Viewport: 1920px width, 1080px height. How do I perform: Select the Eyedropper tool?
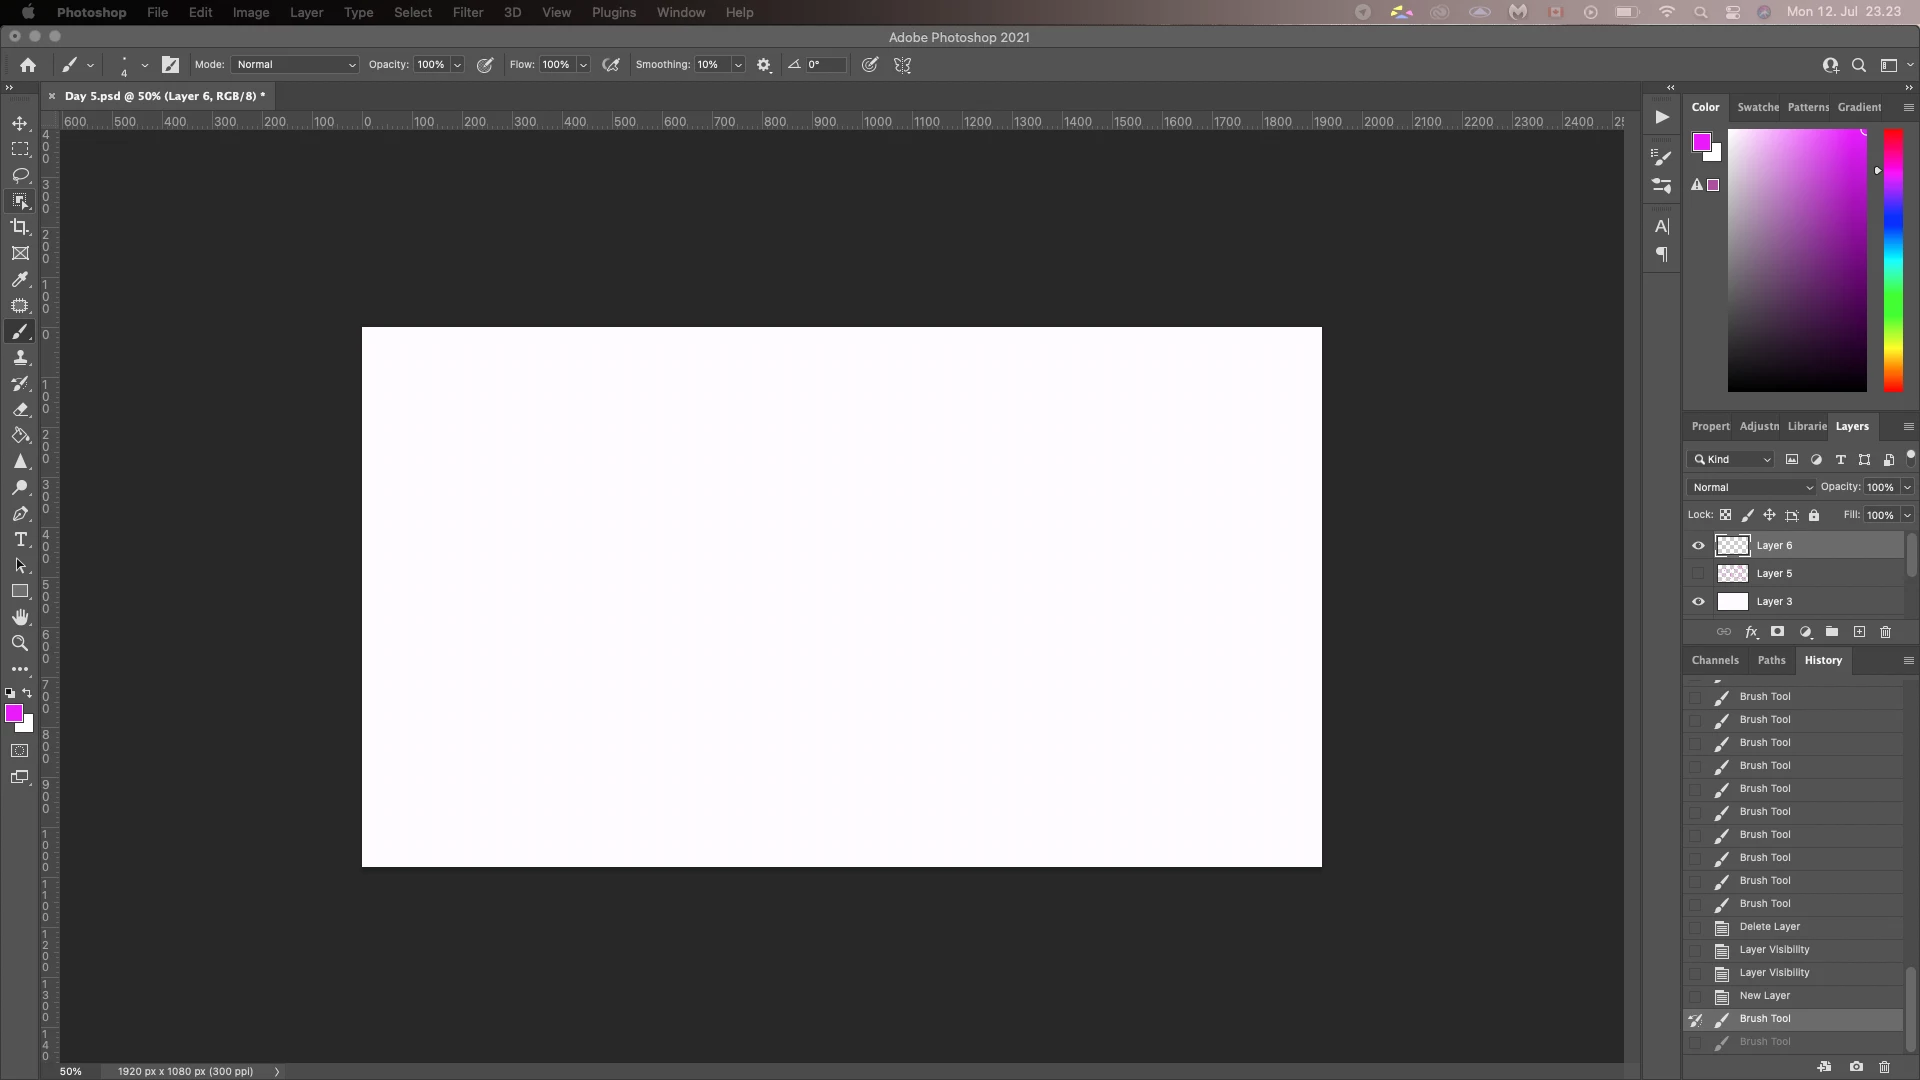(20, 280)
